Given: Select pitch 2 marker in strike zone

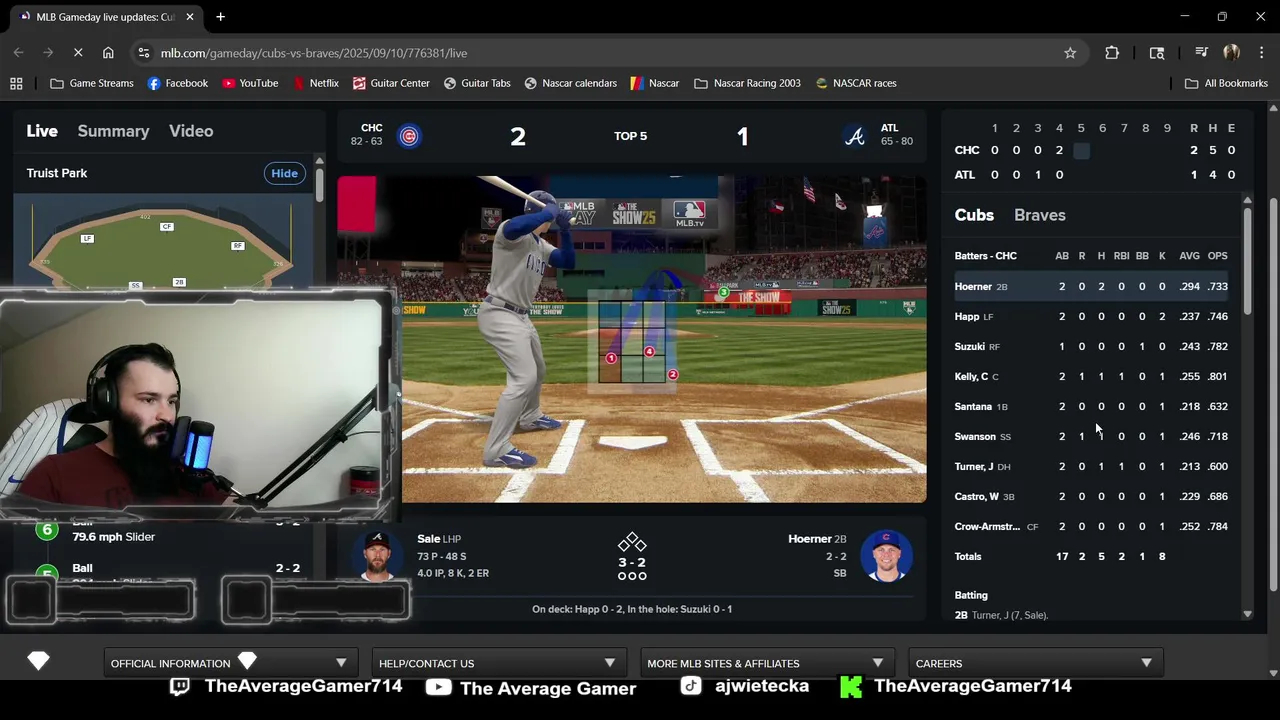Looking at the screenshot, I should [672, 375].
